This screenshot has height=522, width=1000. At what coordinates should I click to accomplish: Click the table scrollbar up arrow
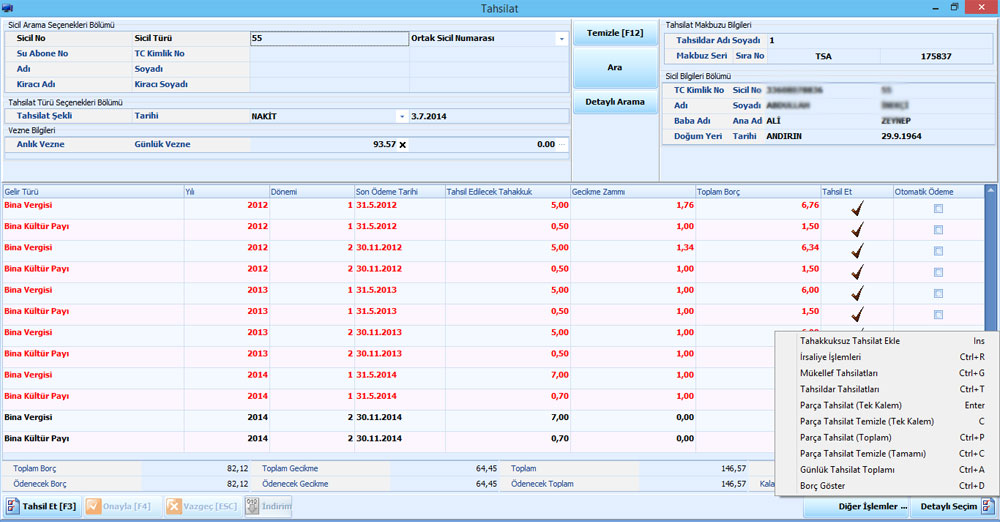click(990, 190)
